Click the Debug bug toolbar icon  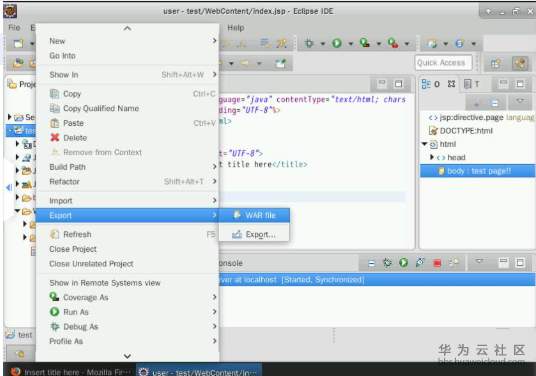pyautogui.click(x=309, y=43)
